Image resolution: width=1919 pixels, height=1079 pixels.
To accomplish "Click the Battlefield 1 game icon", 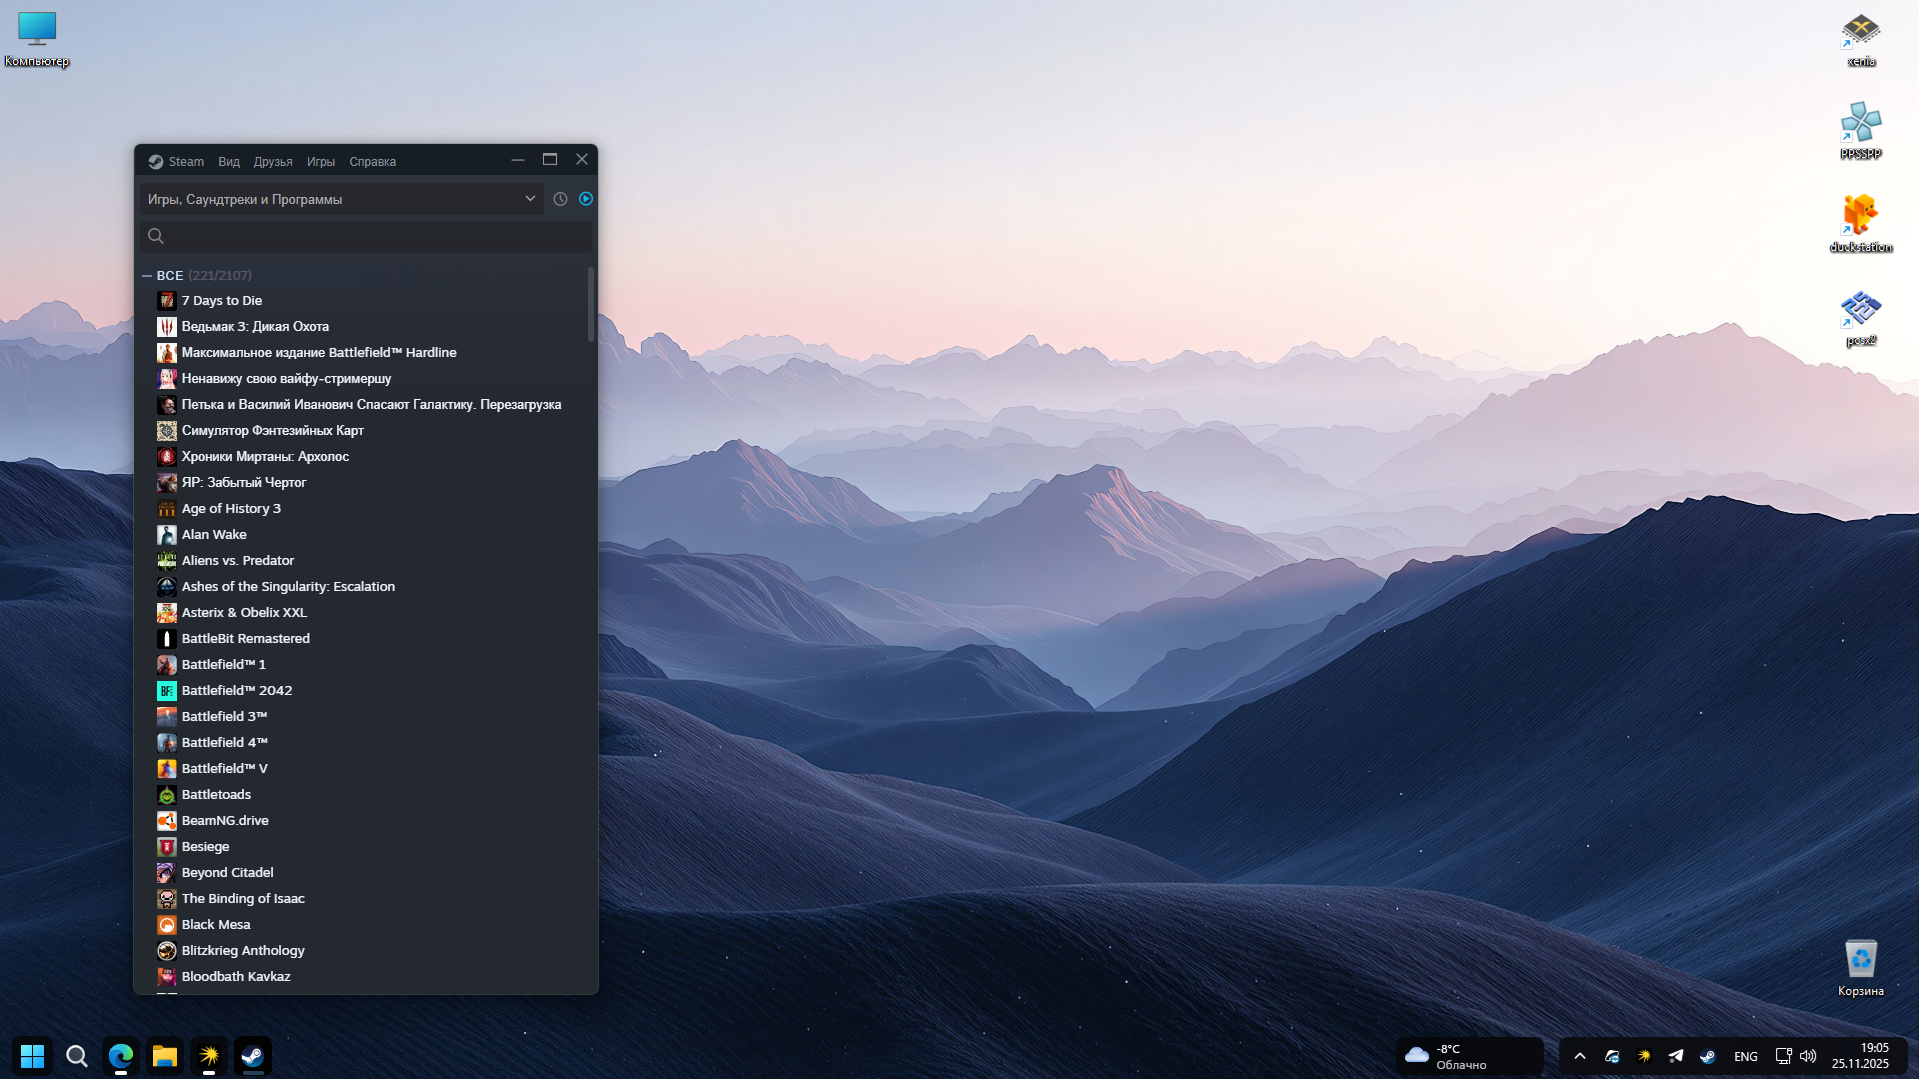I will click(x=167, y=664).
